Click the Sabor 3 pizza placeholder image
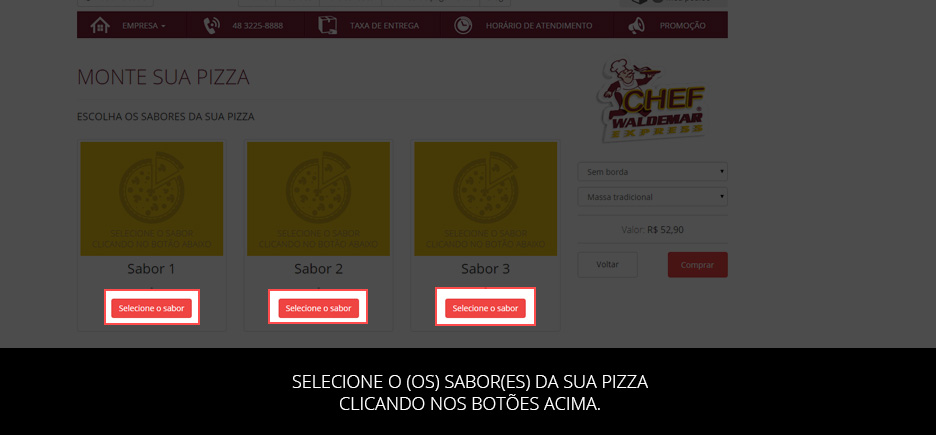936x435 pixels. click(485, 199)
